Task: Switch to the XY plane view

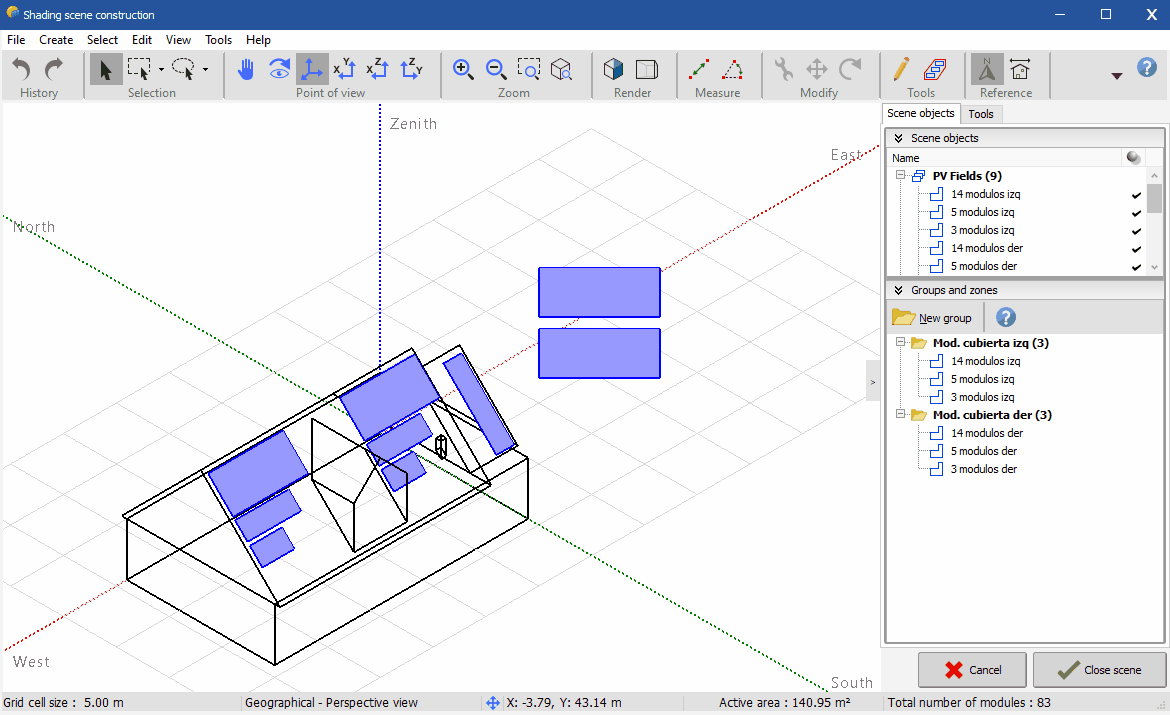Action: pyautogui.click(x=344, y=69)
